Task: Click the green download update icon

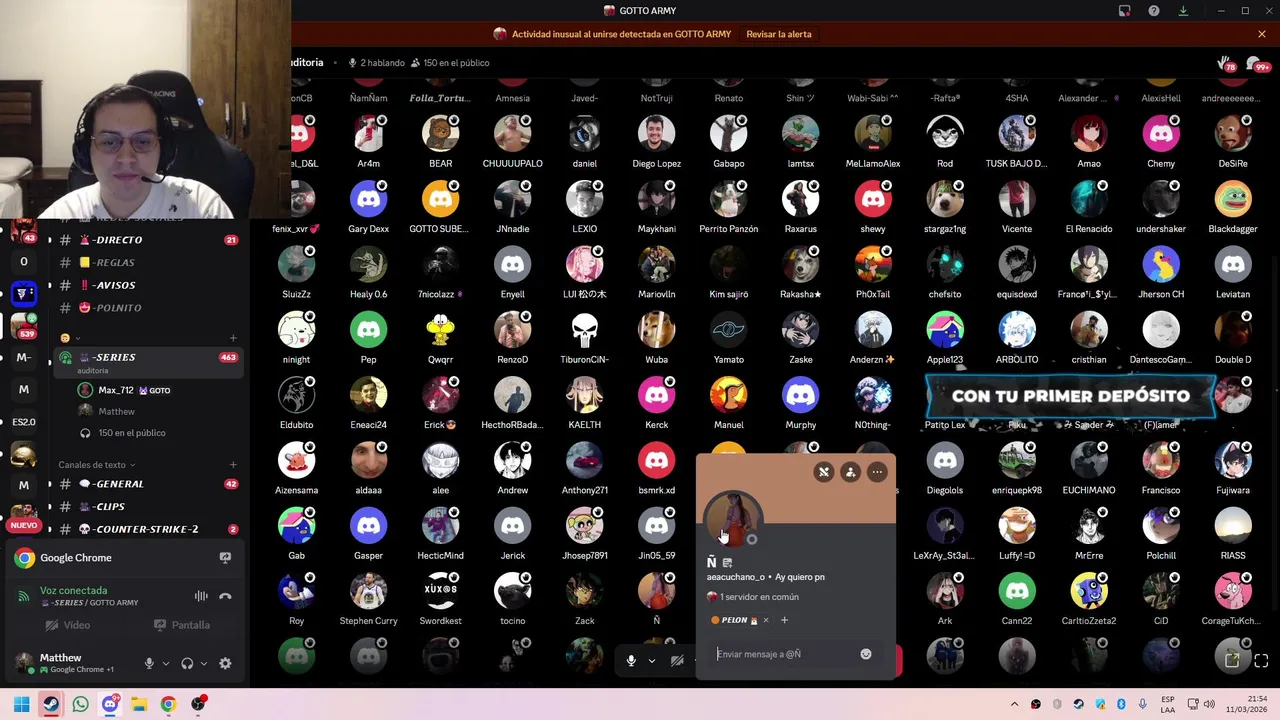Action: point(1183,11)
